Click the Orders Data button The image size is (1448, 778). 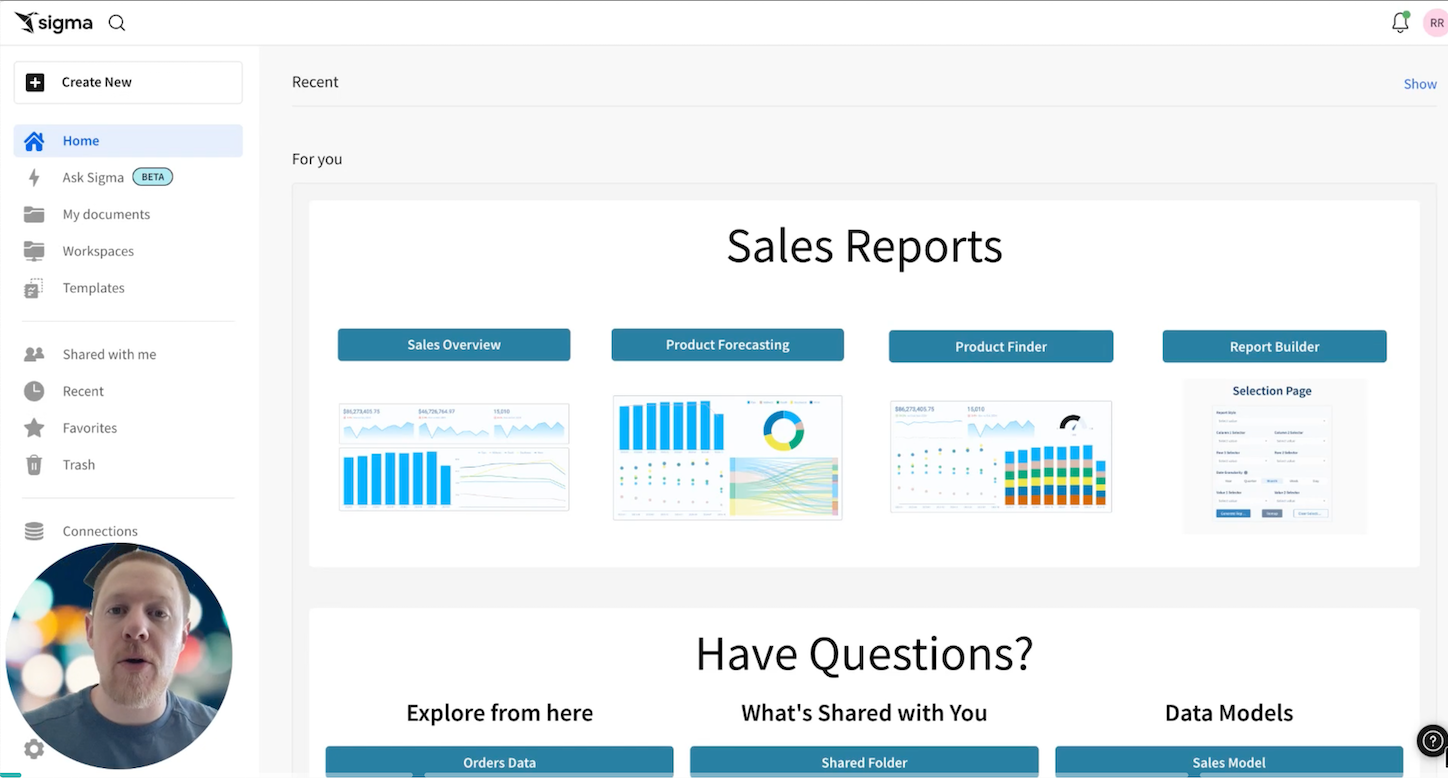pyautogui.click(x=500, y=762)
